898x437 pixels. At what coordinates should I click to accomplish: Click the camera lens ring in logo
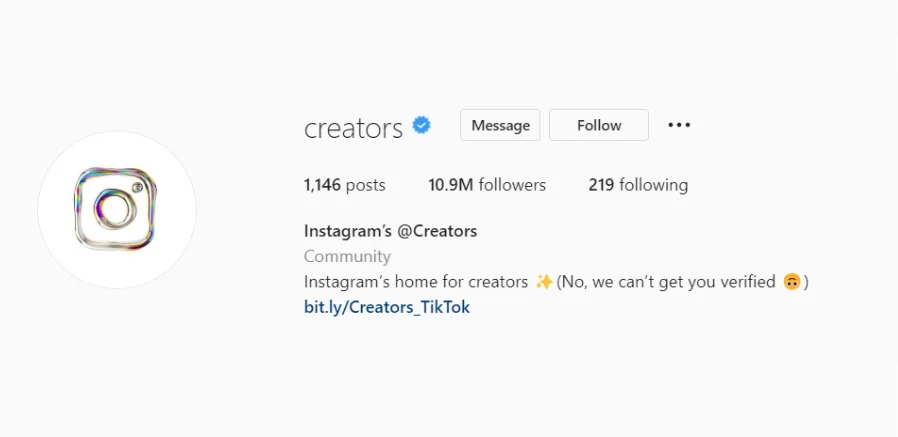(115, 209)
